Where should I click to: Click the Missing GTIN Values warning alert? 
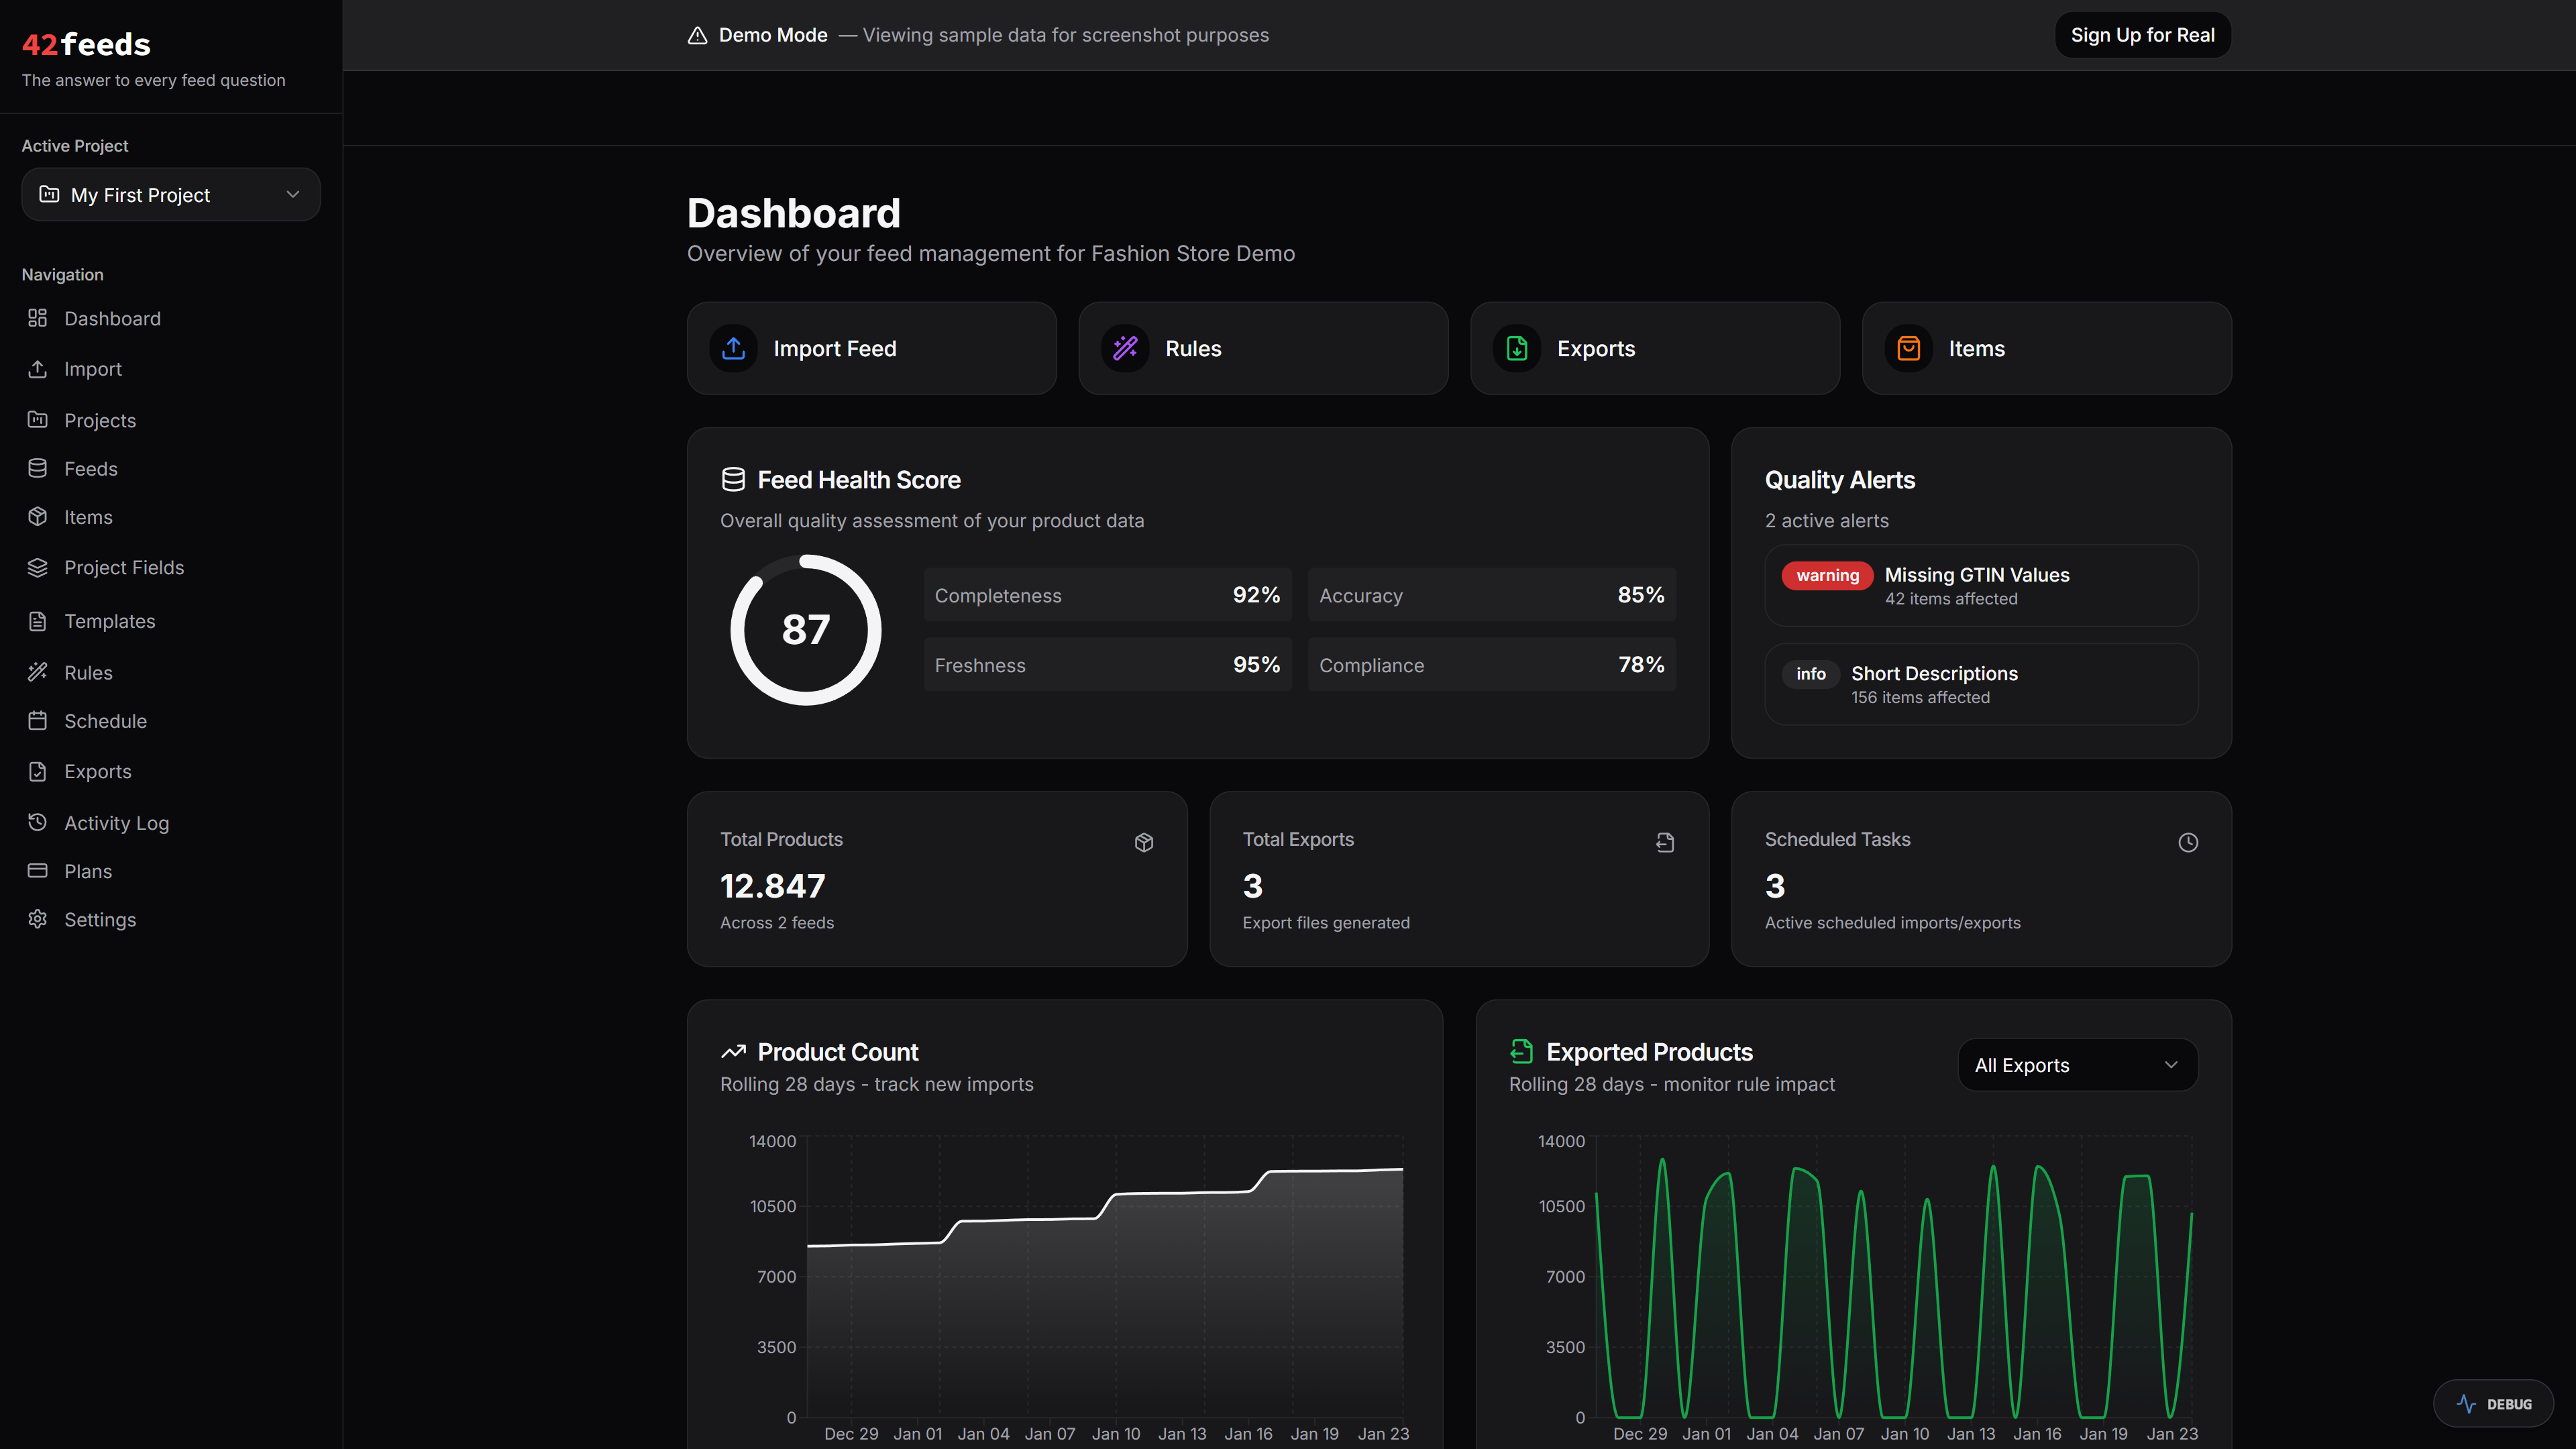click(1980, 585)
